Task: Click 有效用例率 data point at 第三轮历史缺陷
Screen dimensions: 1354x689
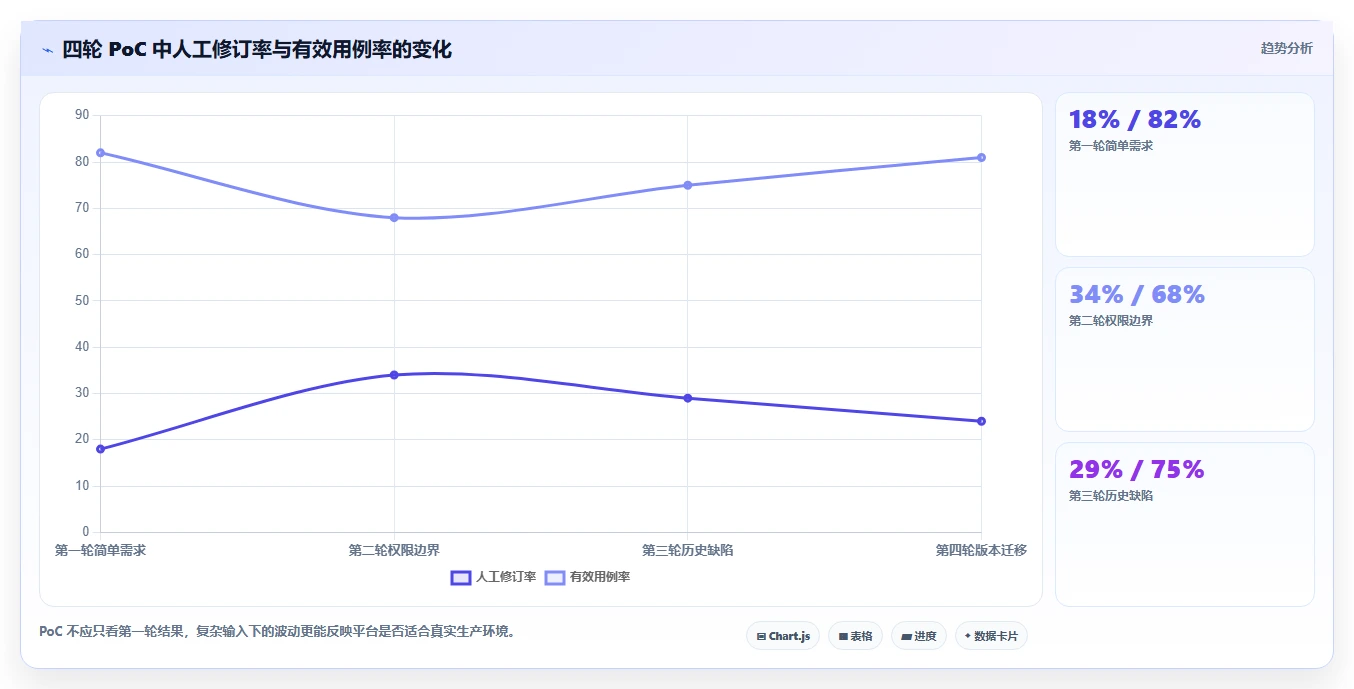Action: pos(687,185)
